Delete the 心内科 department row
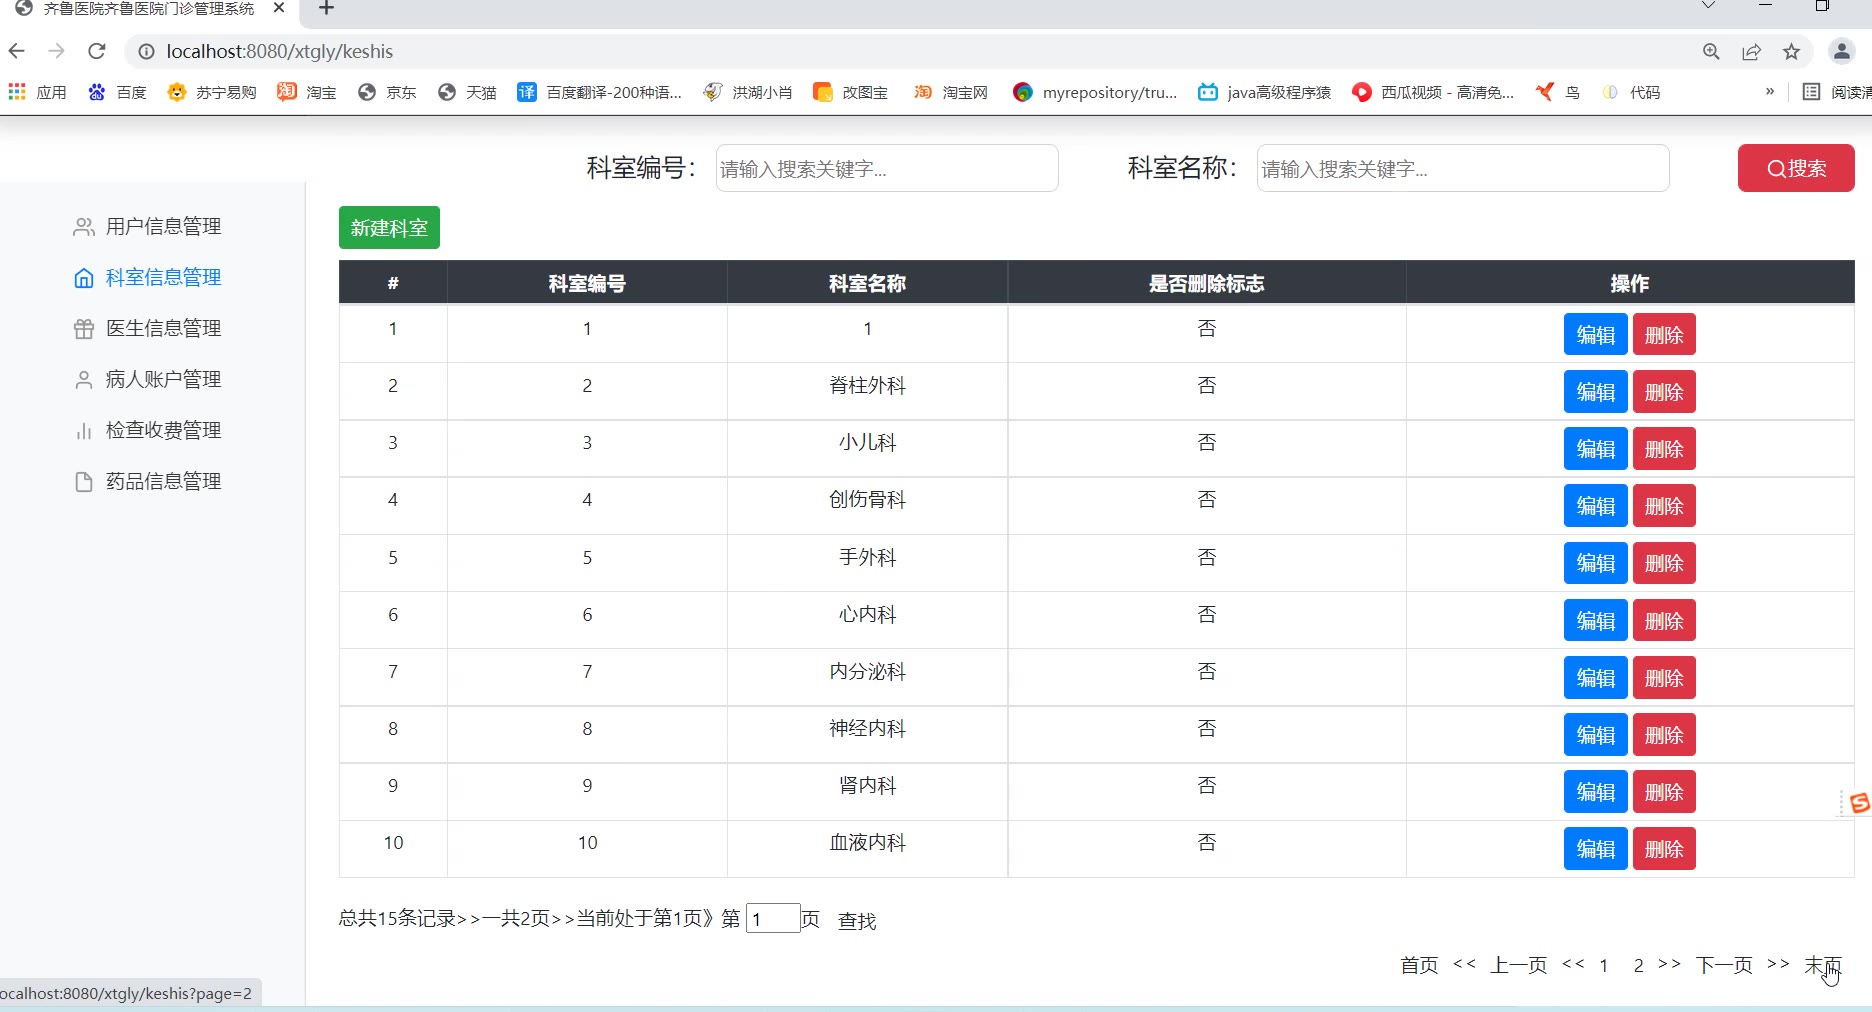This screenshot has width=1872, height=1012. [x=1664, y=621]
